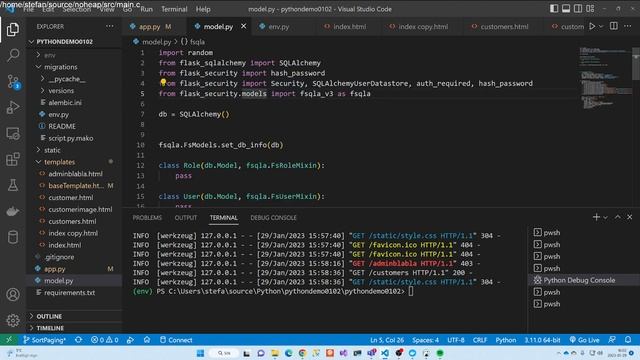Open customize layout button
640x360 pixels.
click(590, 9)
